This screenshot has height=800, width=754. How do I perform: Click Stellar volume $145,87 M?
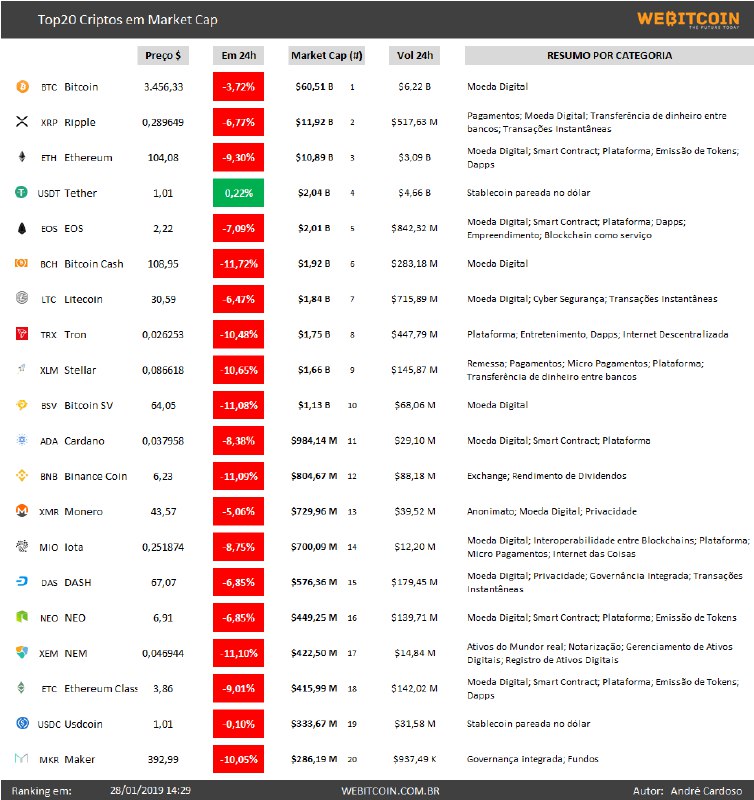[x=414, y=370]
